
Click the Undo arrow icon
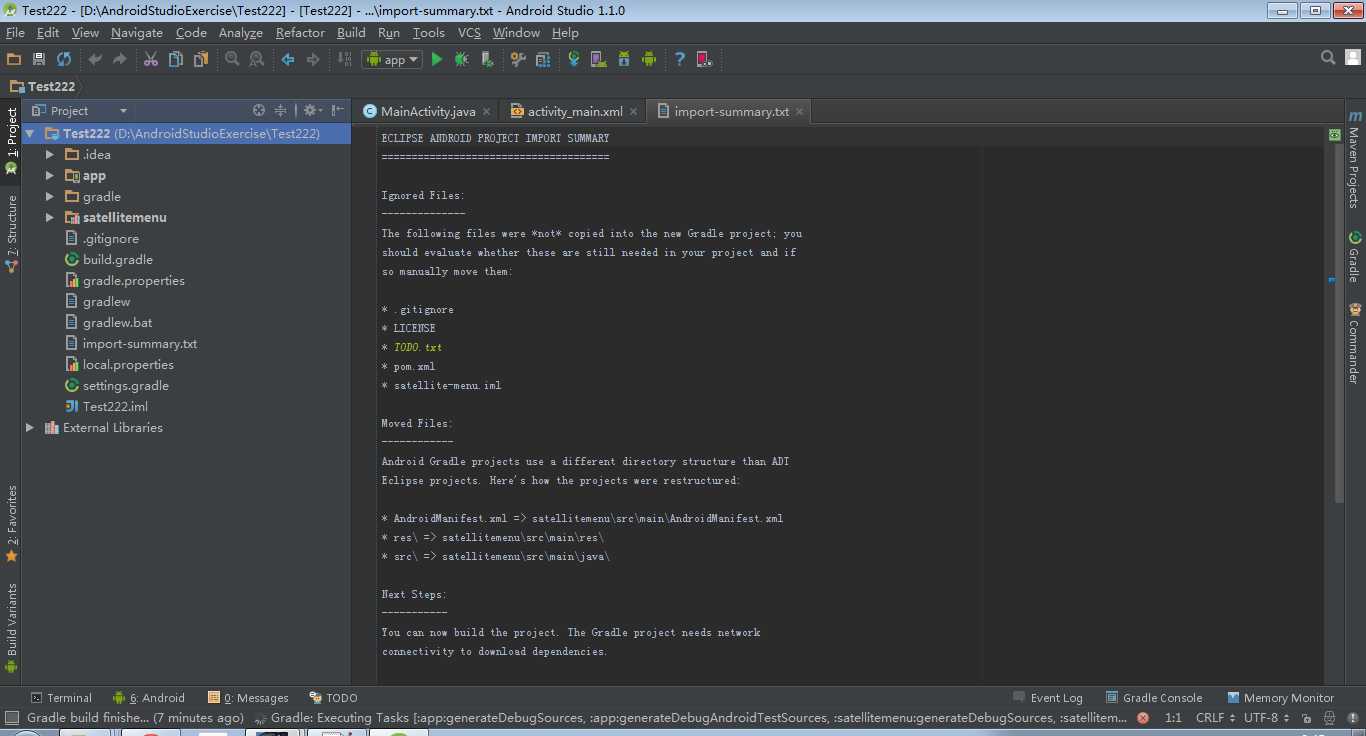pyautogui.click(x=95, y=59)
